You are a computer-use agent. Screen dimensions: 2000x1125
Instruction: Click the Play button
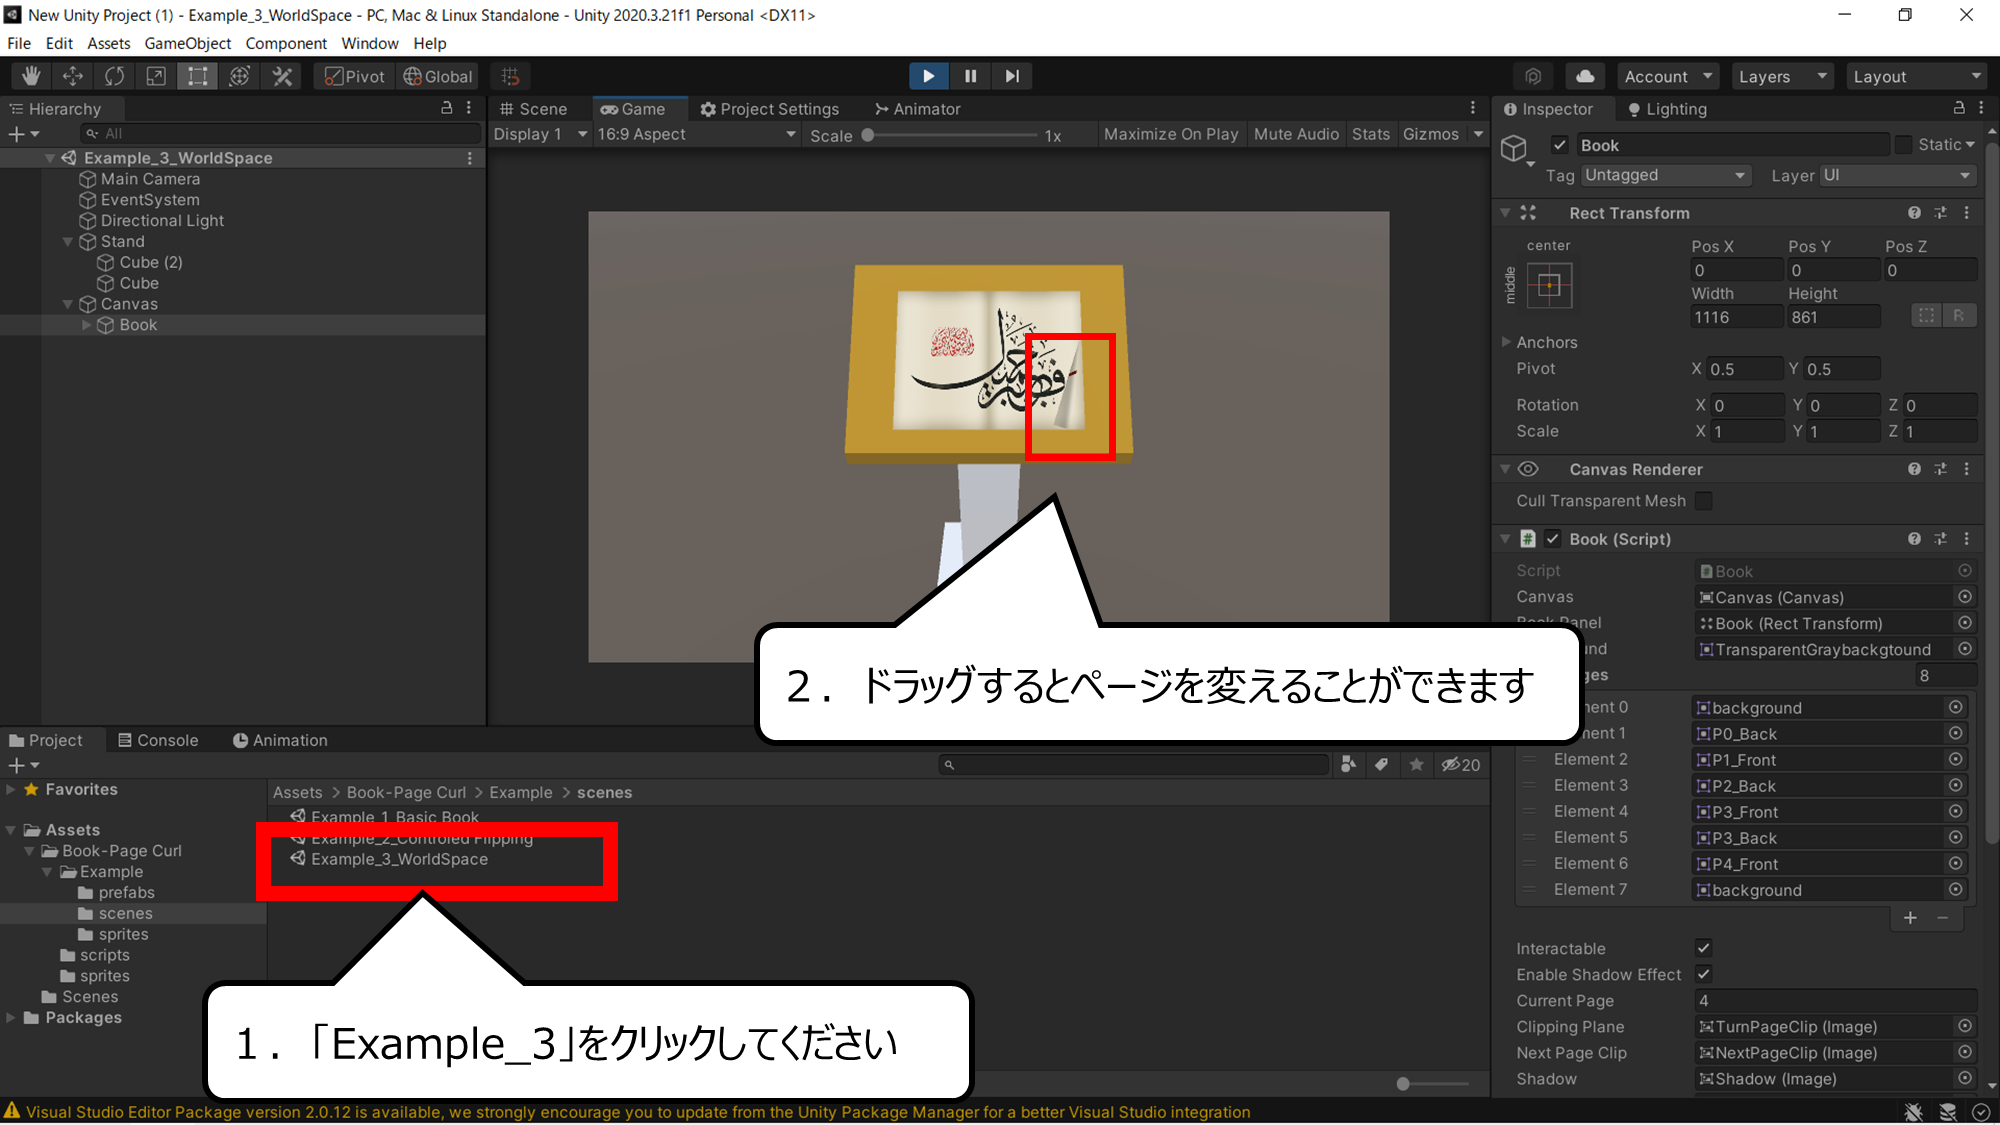(x=929, y=76)
